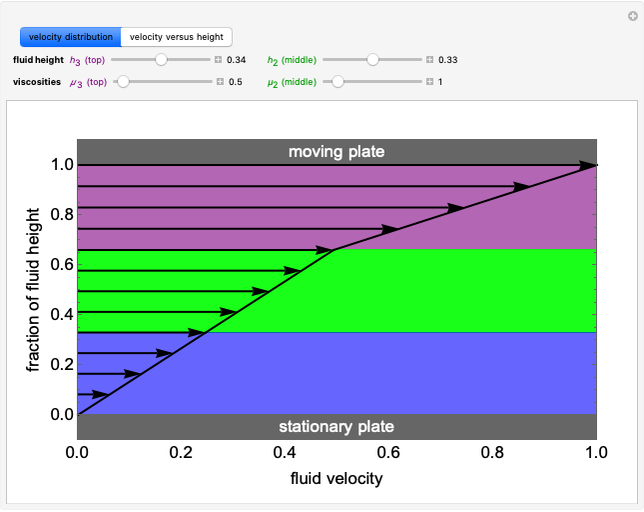The height and width of the screenshot is (512, 644).
Task: Click the h2 middle height slider handle
Action: (x=372, y=60)
